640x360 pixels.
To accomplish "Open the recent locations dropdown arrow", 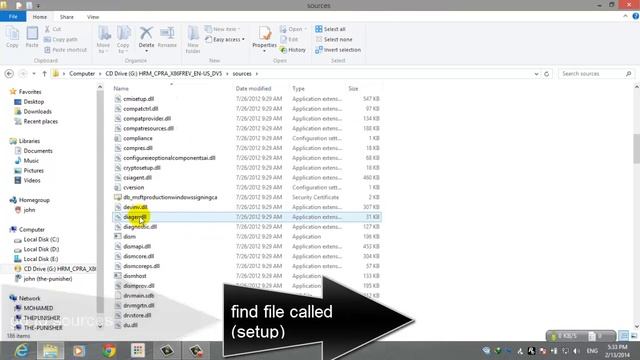I will click(34, 74).
